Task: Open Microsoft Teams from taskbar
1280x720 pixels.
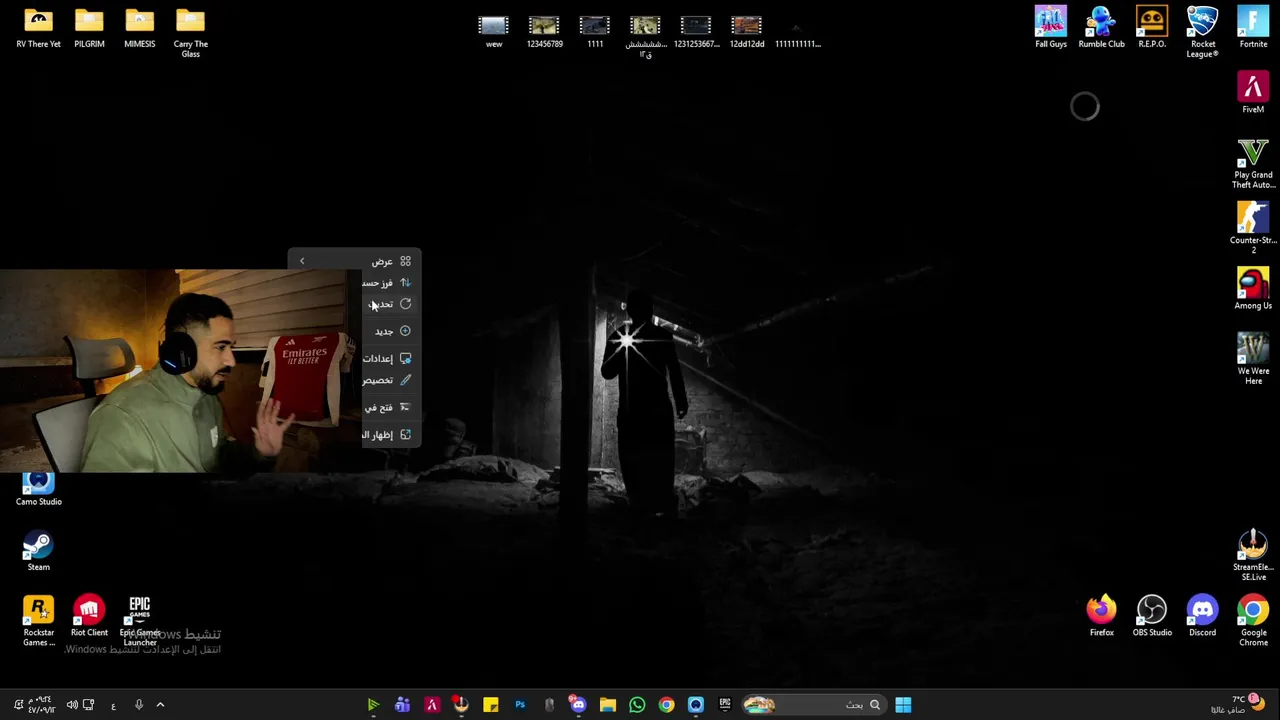Action: pyautogui.click(x=402, y=705)
